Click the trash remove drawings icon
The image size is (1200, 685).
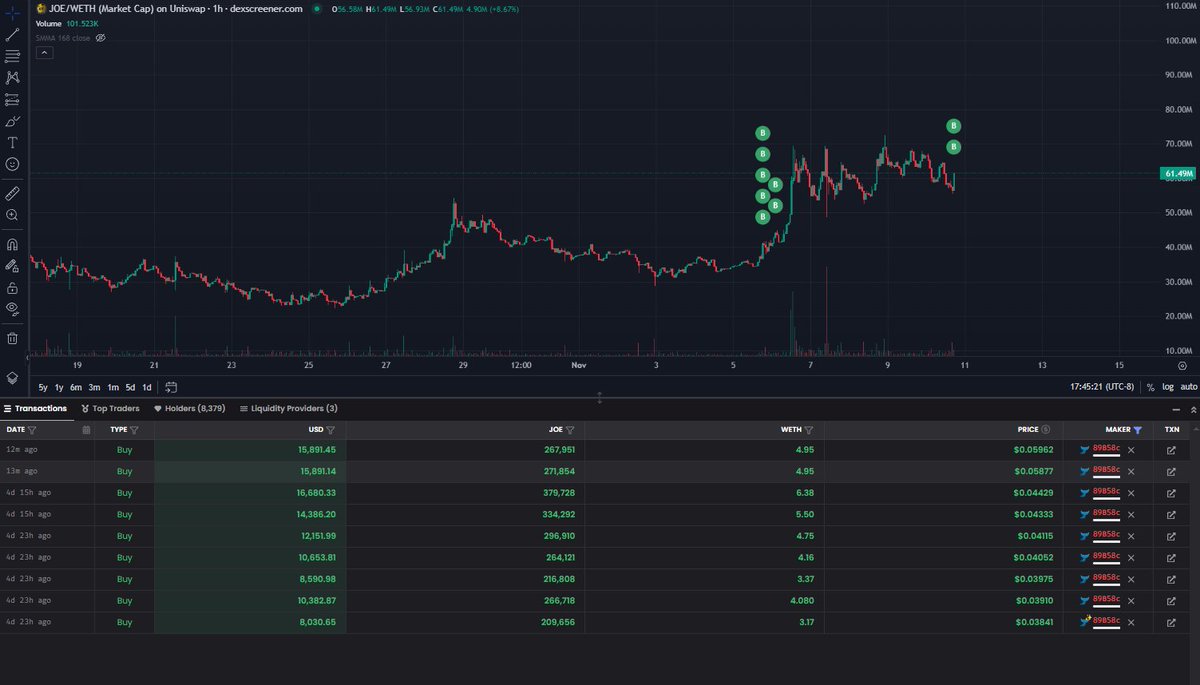(12, 337)
